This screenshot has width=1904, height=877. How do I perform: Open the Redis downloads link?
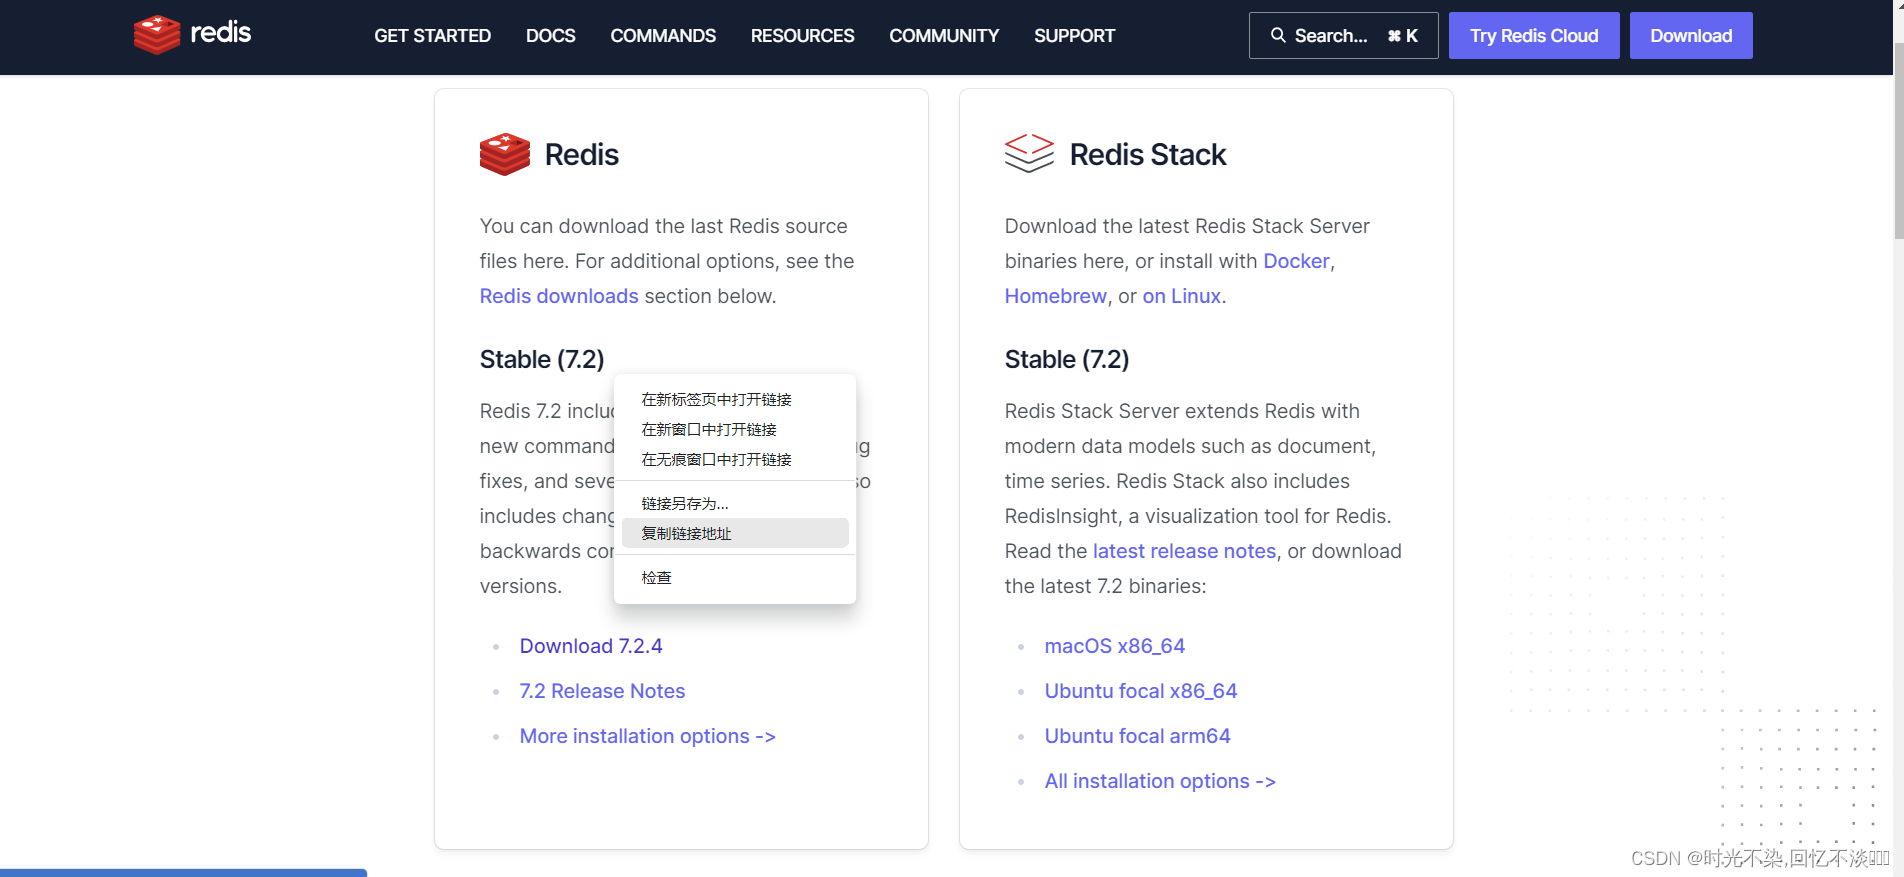[559, 296]
